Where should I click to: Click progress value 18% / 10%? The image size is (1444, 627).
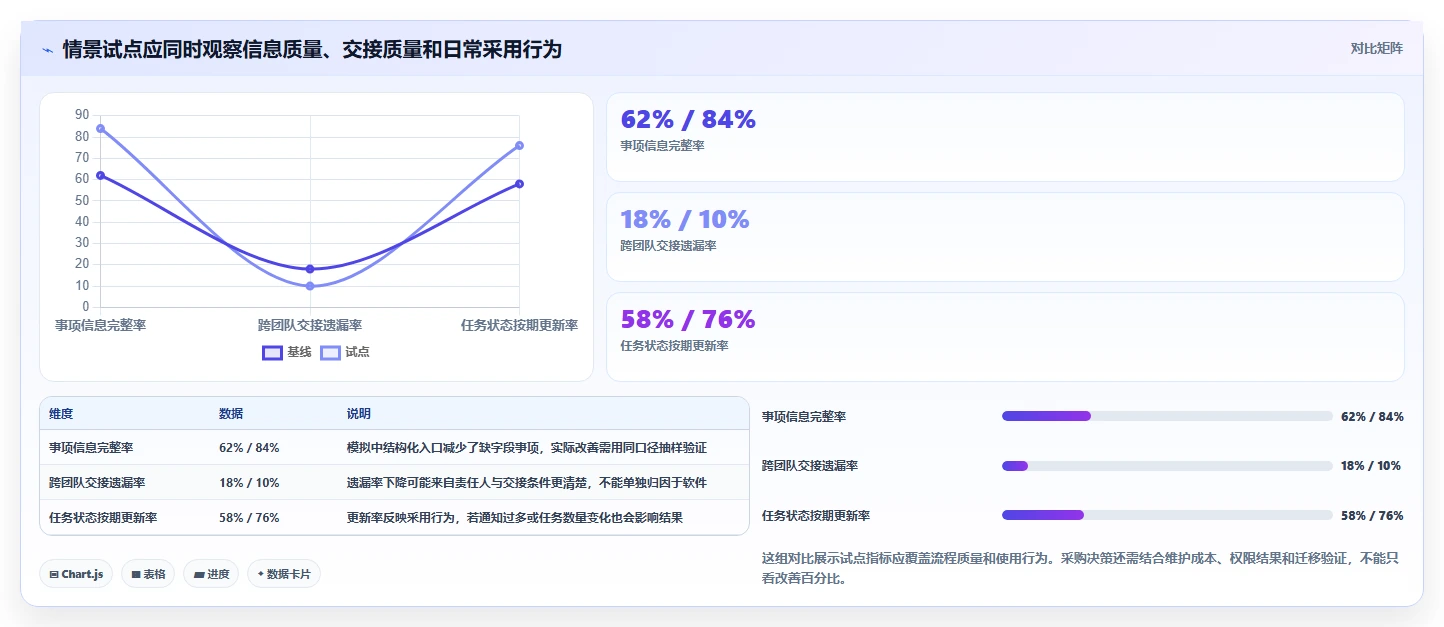1371,466
